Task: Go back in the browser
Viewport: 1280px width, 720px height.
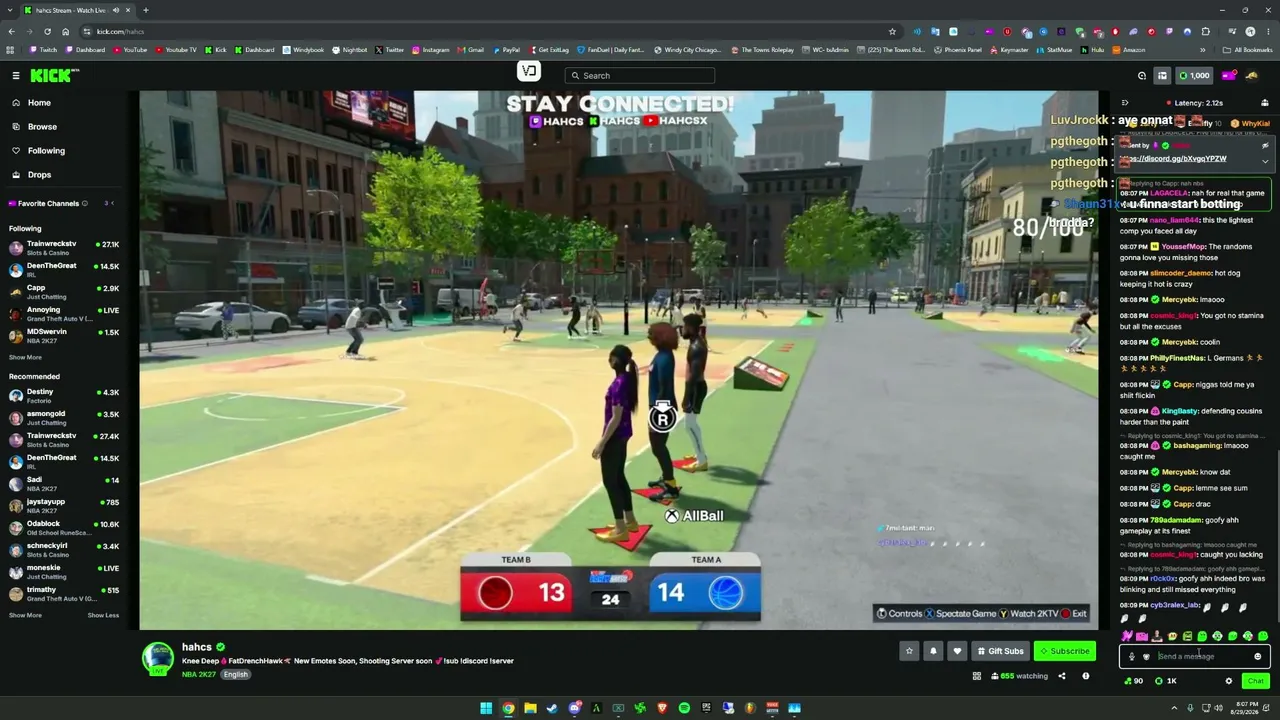Action: 11,31
